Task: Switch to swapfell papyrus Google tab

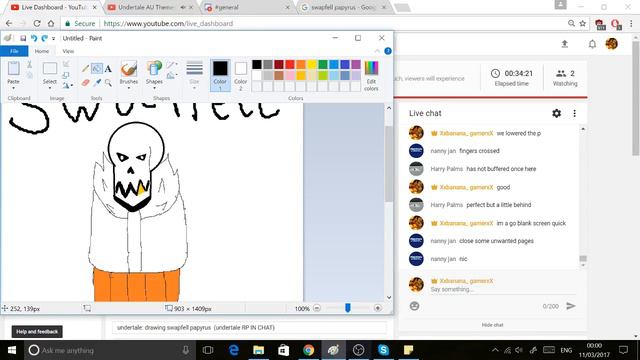Action: pos(343,7)
